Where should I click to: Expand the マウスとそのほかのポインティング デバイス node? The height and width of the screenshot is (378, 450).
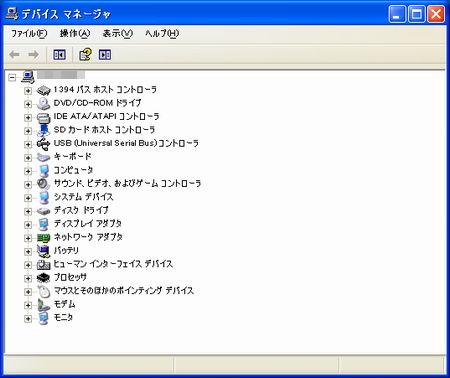[x=28, y=292]
